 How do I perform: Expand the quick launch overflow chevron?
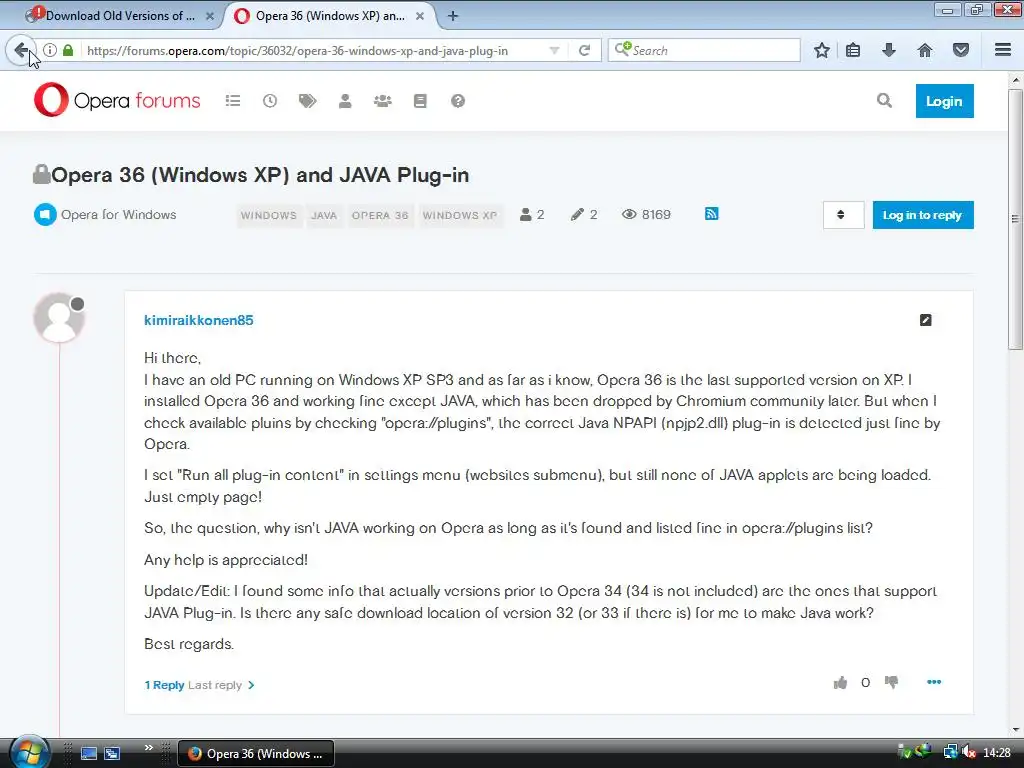point(149,748)
